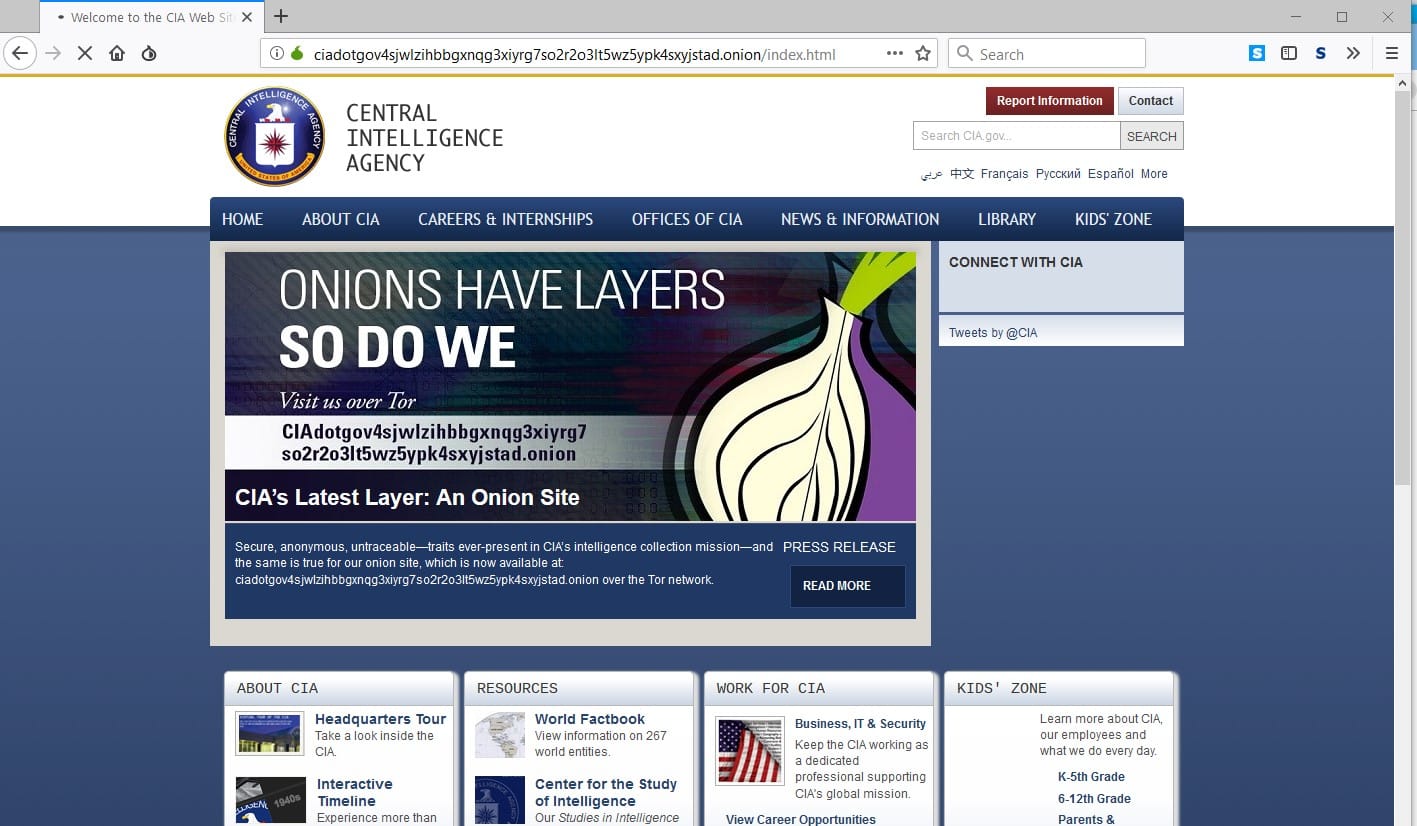Image resolution: width=1417 pixels, height=826 pixels.
Task: Click the Headquarters Tour thumbnail
Action: [x=270, y=733]
